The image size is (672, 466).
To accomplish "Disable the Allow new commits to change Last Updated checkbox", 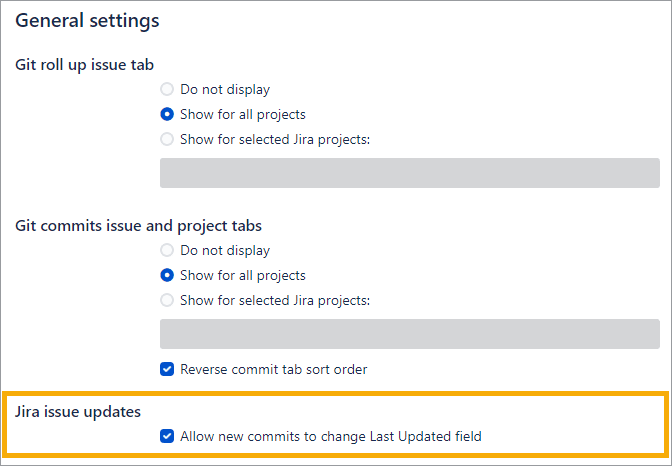I will click(167, 436).
